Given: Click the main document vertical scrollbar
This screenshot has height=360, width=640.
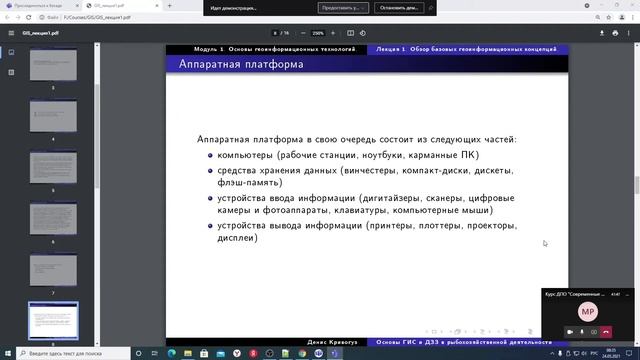Looking at the screenshot, I should (636, 186).
